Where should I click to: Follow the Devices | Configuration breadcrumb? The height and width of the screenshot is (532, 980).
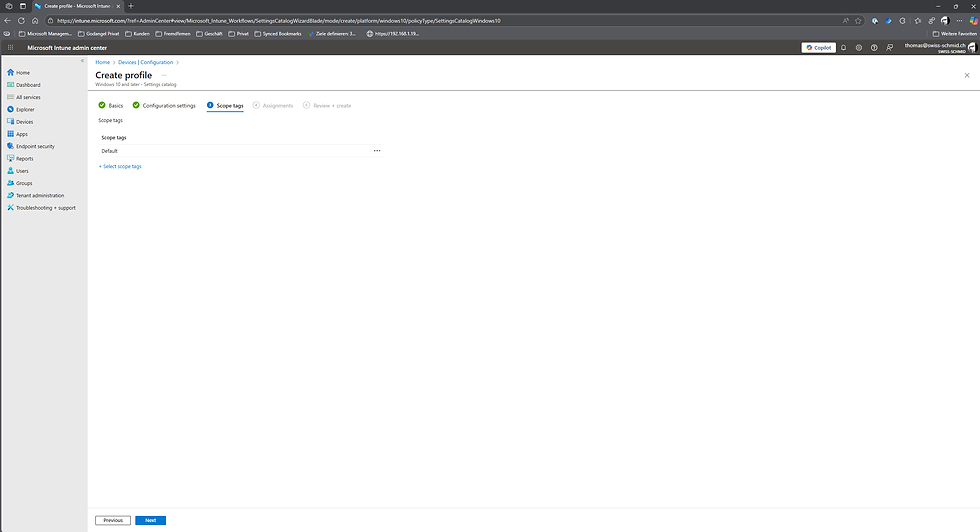(x=146, y=63)
